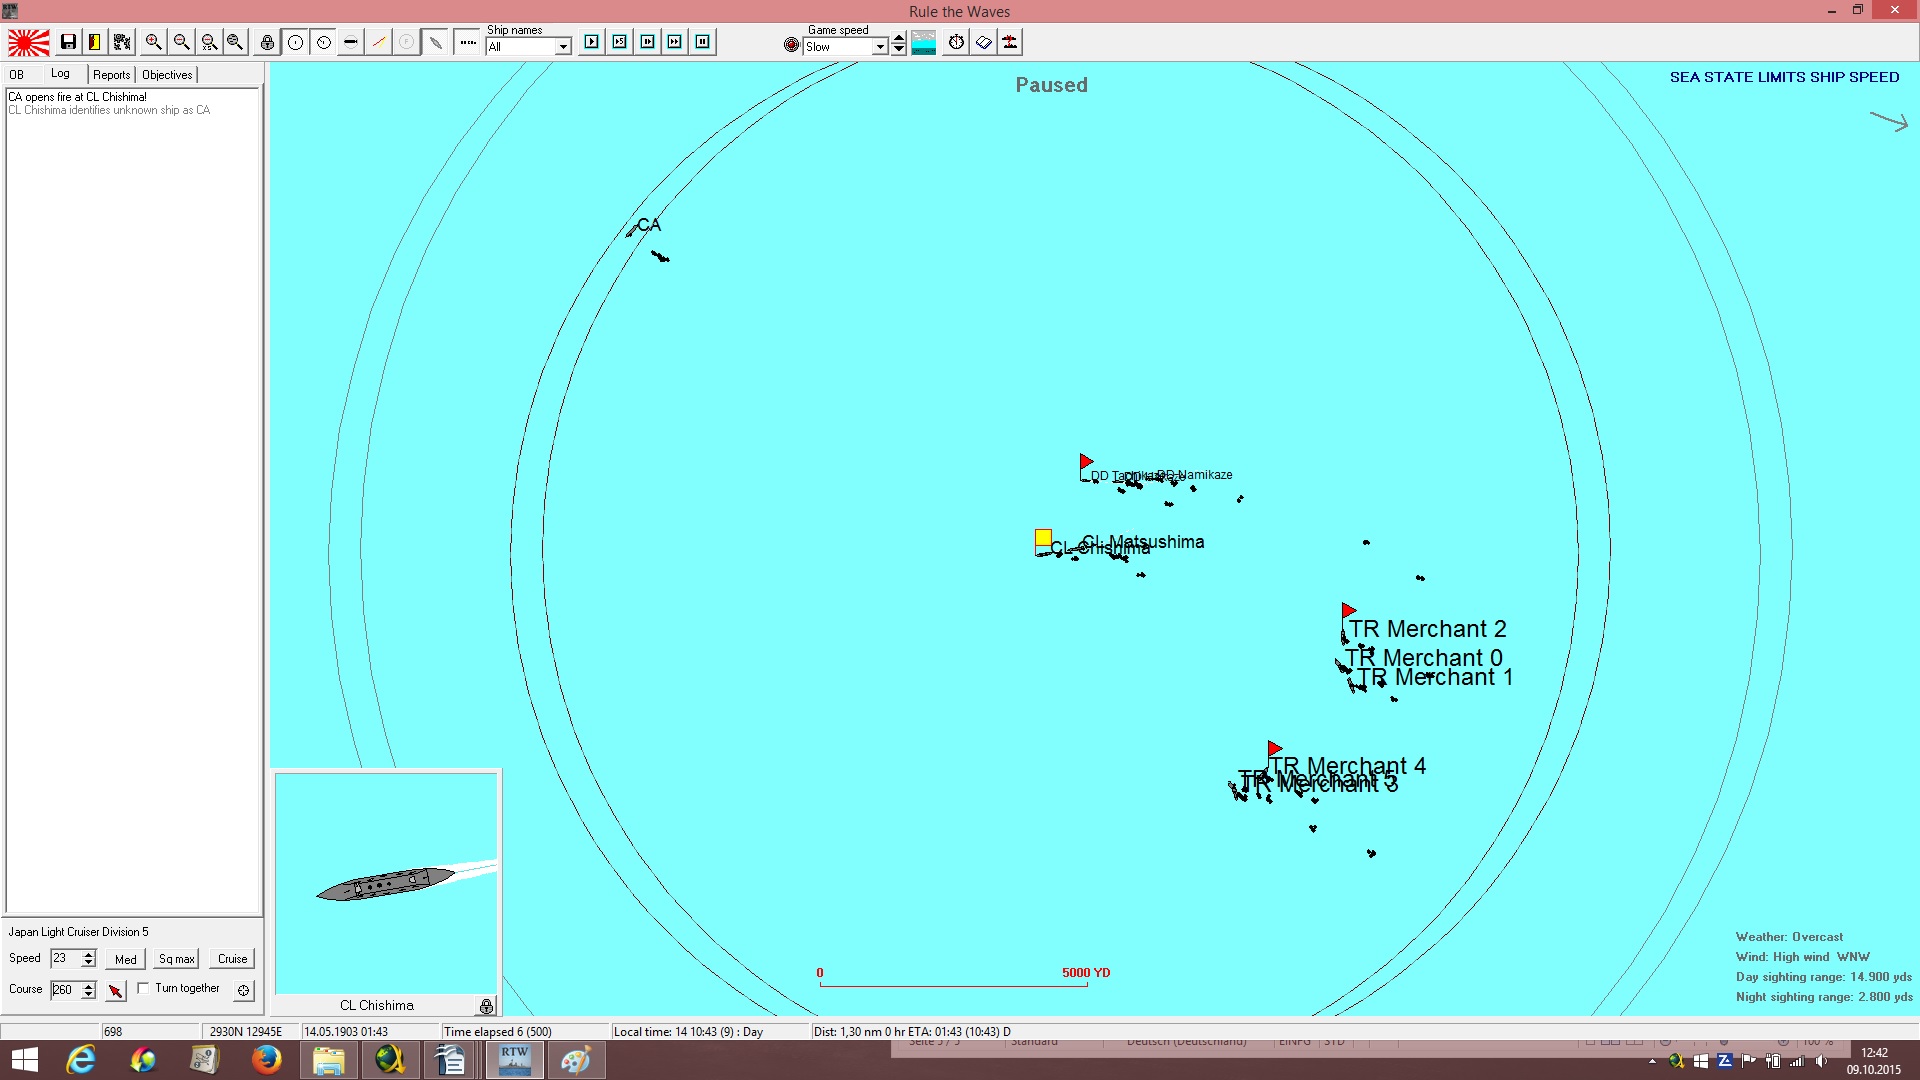Click the orange diagonal line icon
This screenshot has height=1080, width=1920.
pos(379,42)
